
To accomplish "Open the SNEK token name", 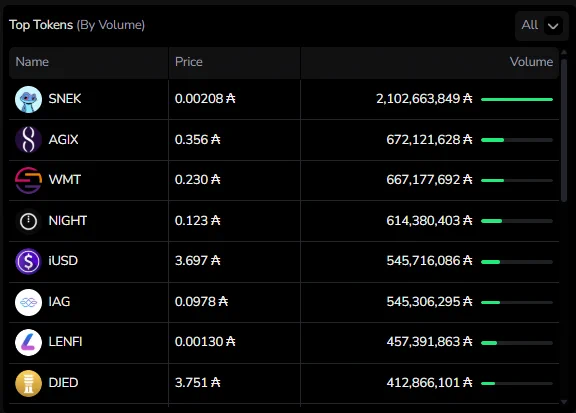I will click(x=65, y=99).
